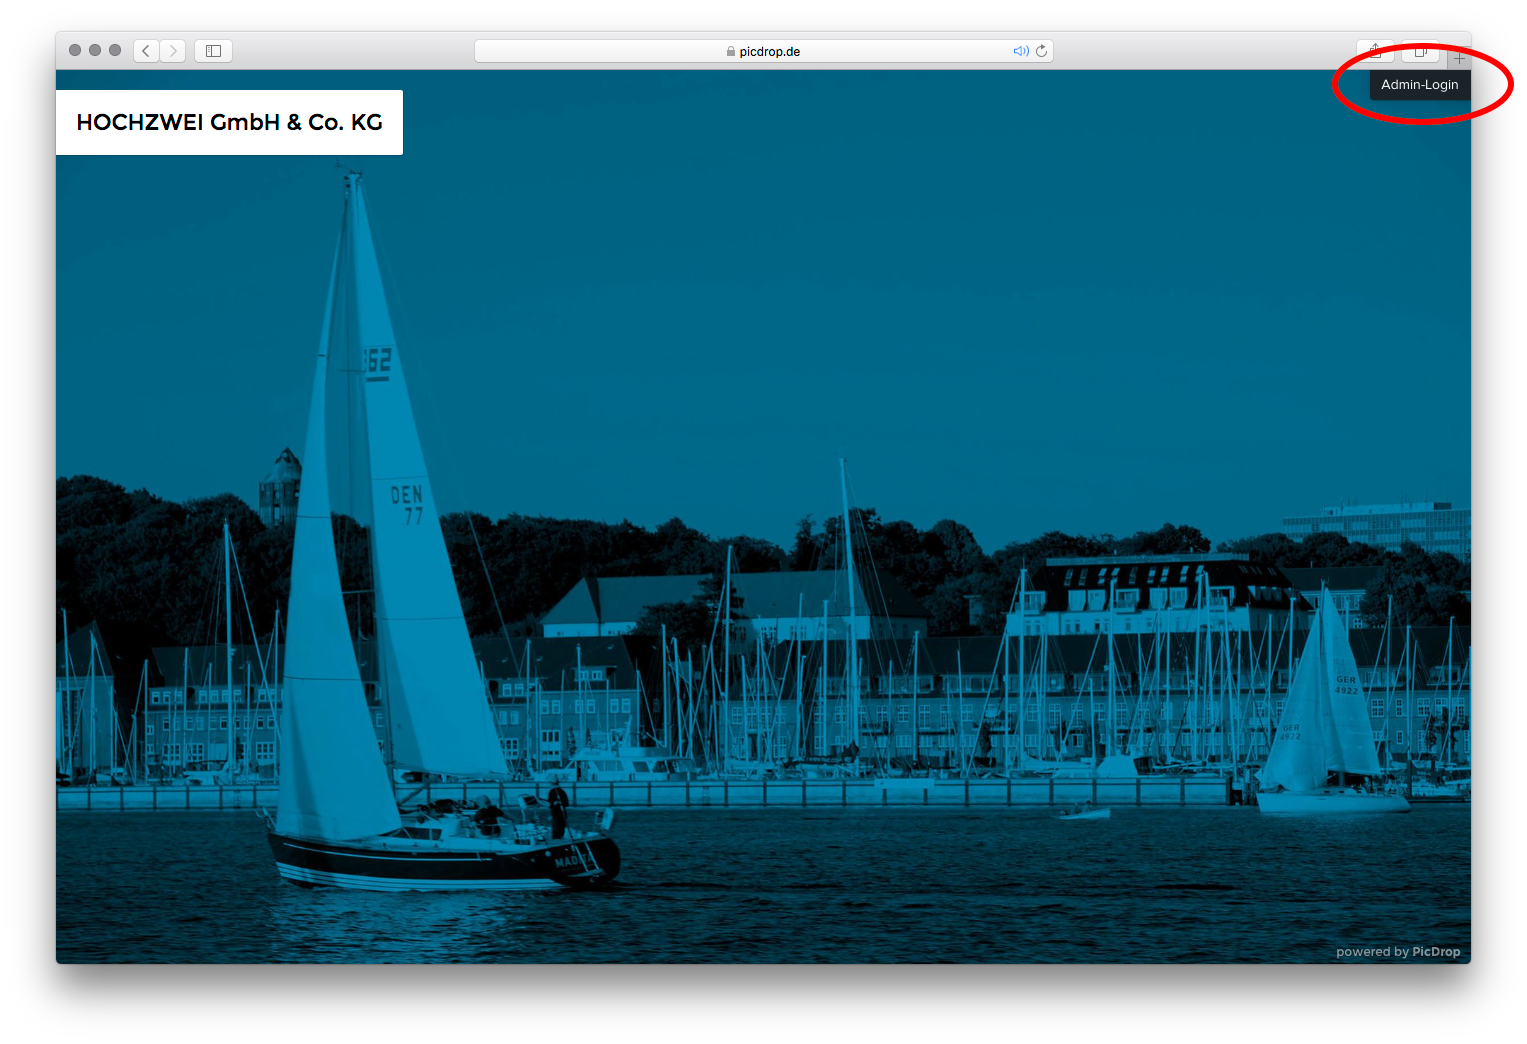1527x1044 pixels.
Task: Go back to the previous page
Action: click(146, 51)
